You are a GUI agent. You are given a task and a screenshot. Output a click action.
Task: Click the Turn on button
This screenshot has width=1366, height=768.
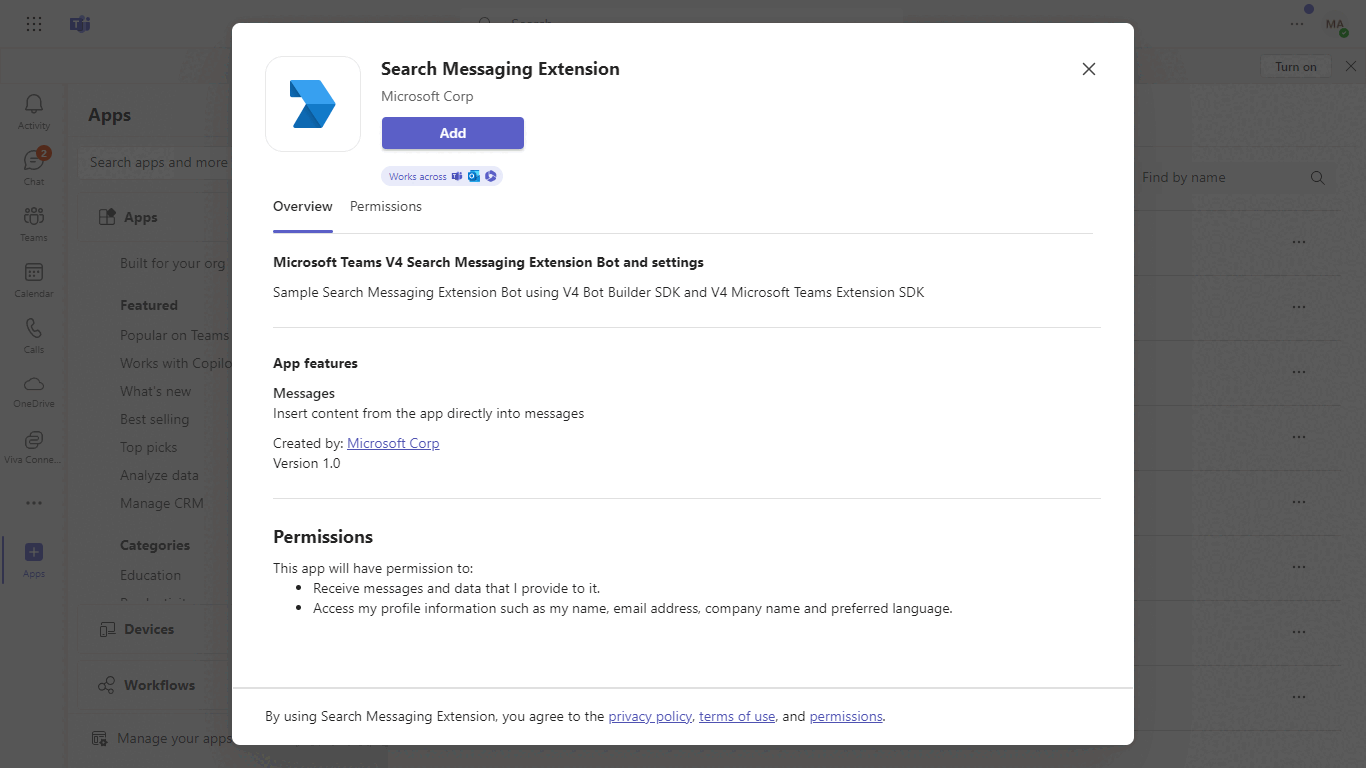pos(1295,65)
